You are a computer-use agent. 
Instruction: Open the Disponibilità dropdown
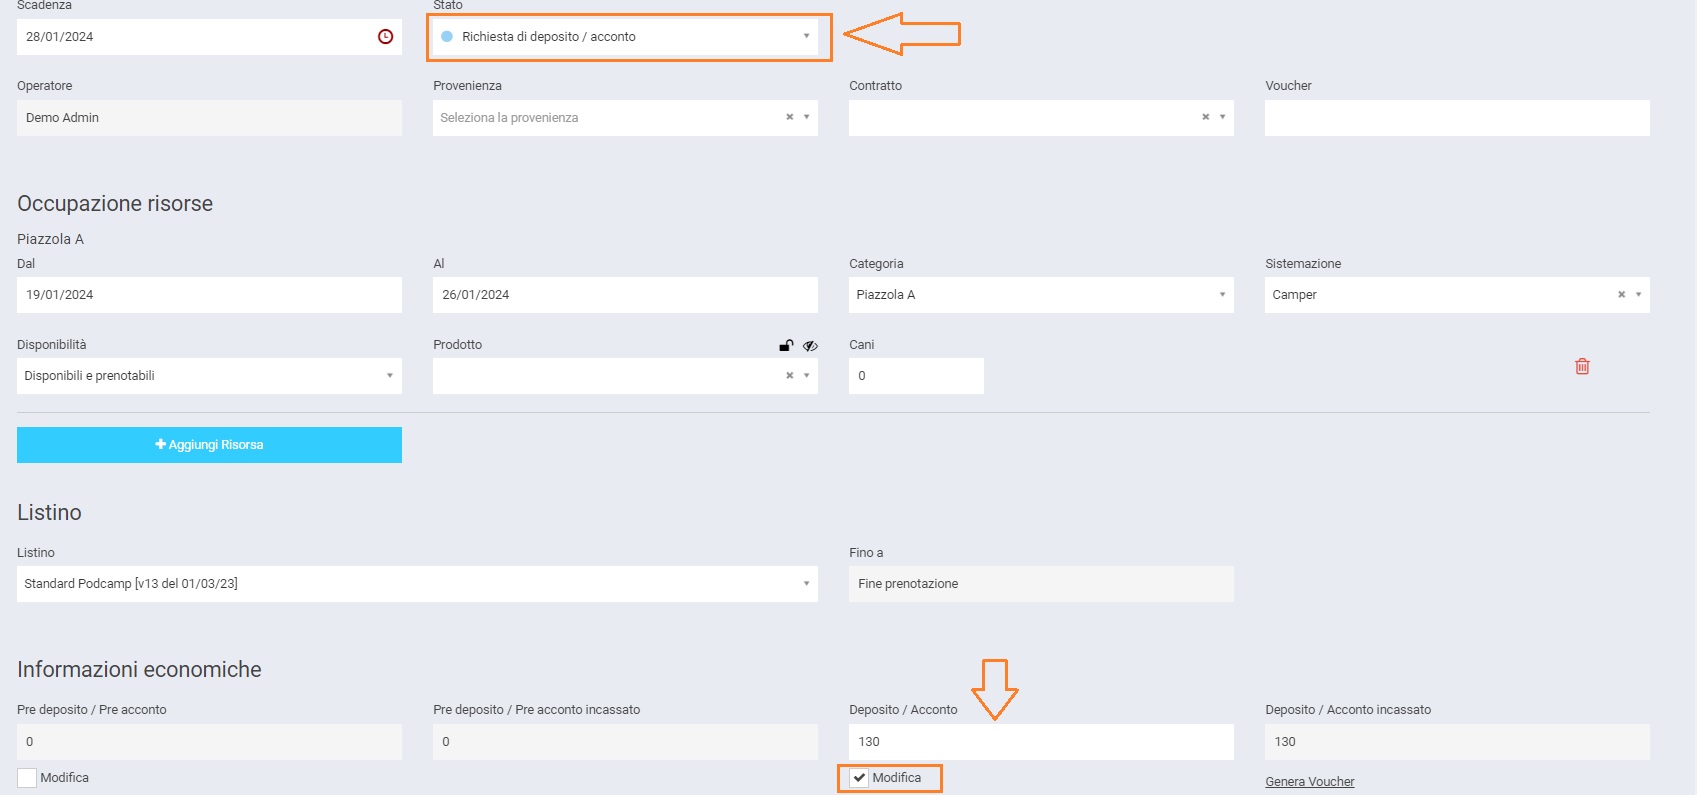pos(389,376)
